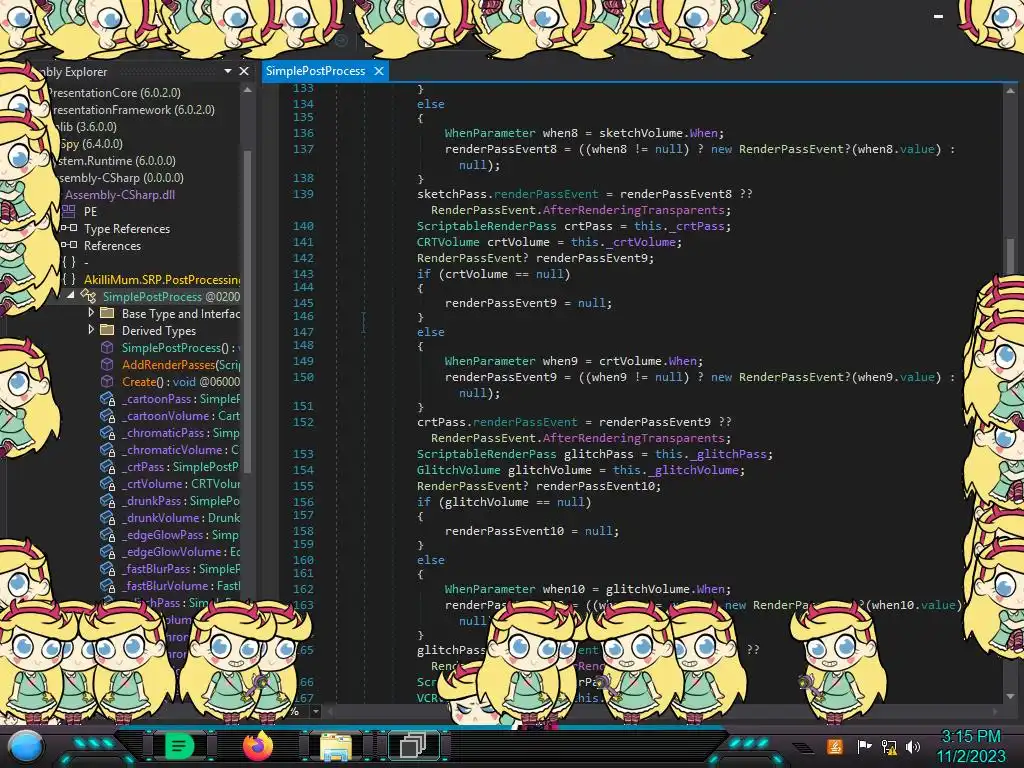Open Assembly Explorer panel options dropdown

[x=227, y=71]
